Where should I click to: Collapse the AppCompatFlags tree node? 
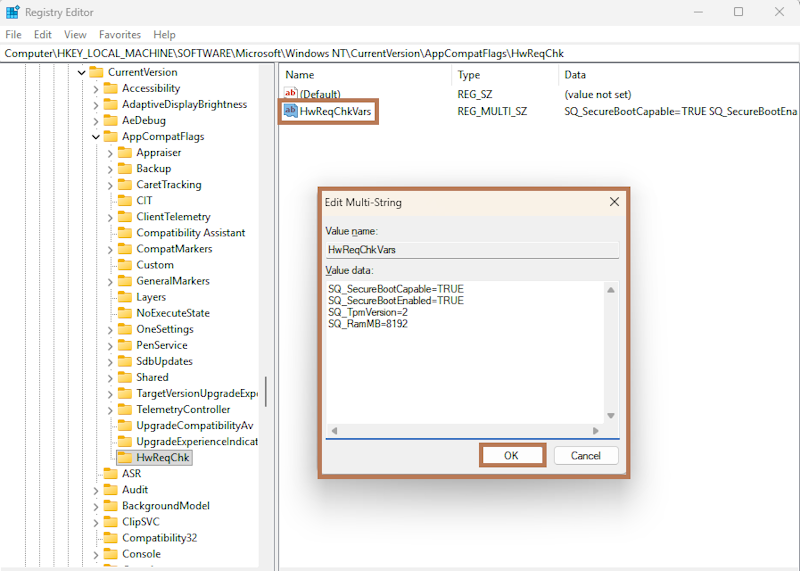96,137
